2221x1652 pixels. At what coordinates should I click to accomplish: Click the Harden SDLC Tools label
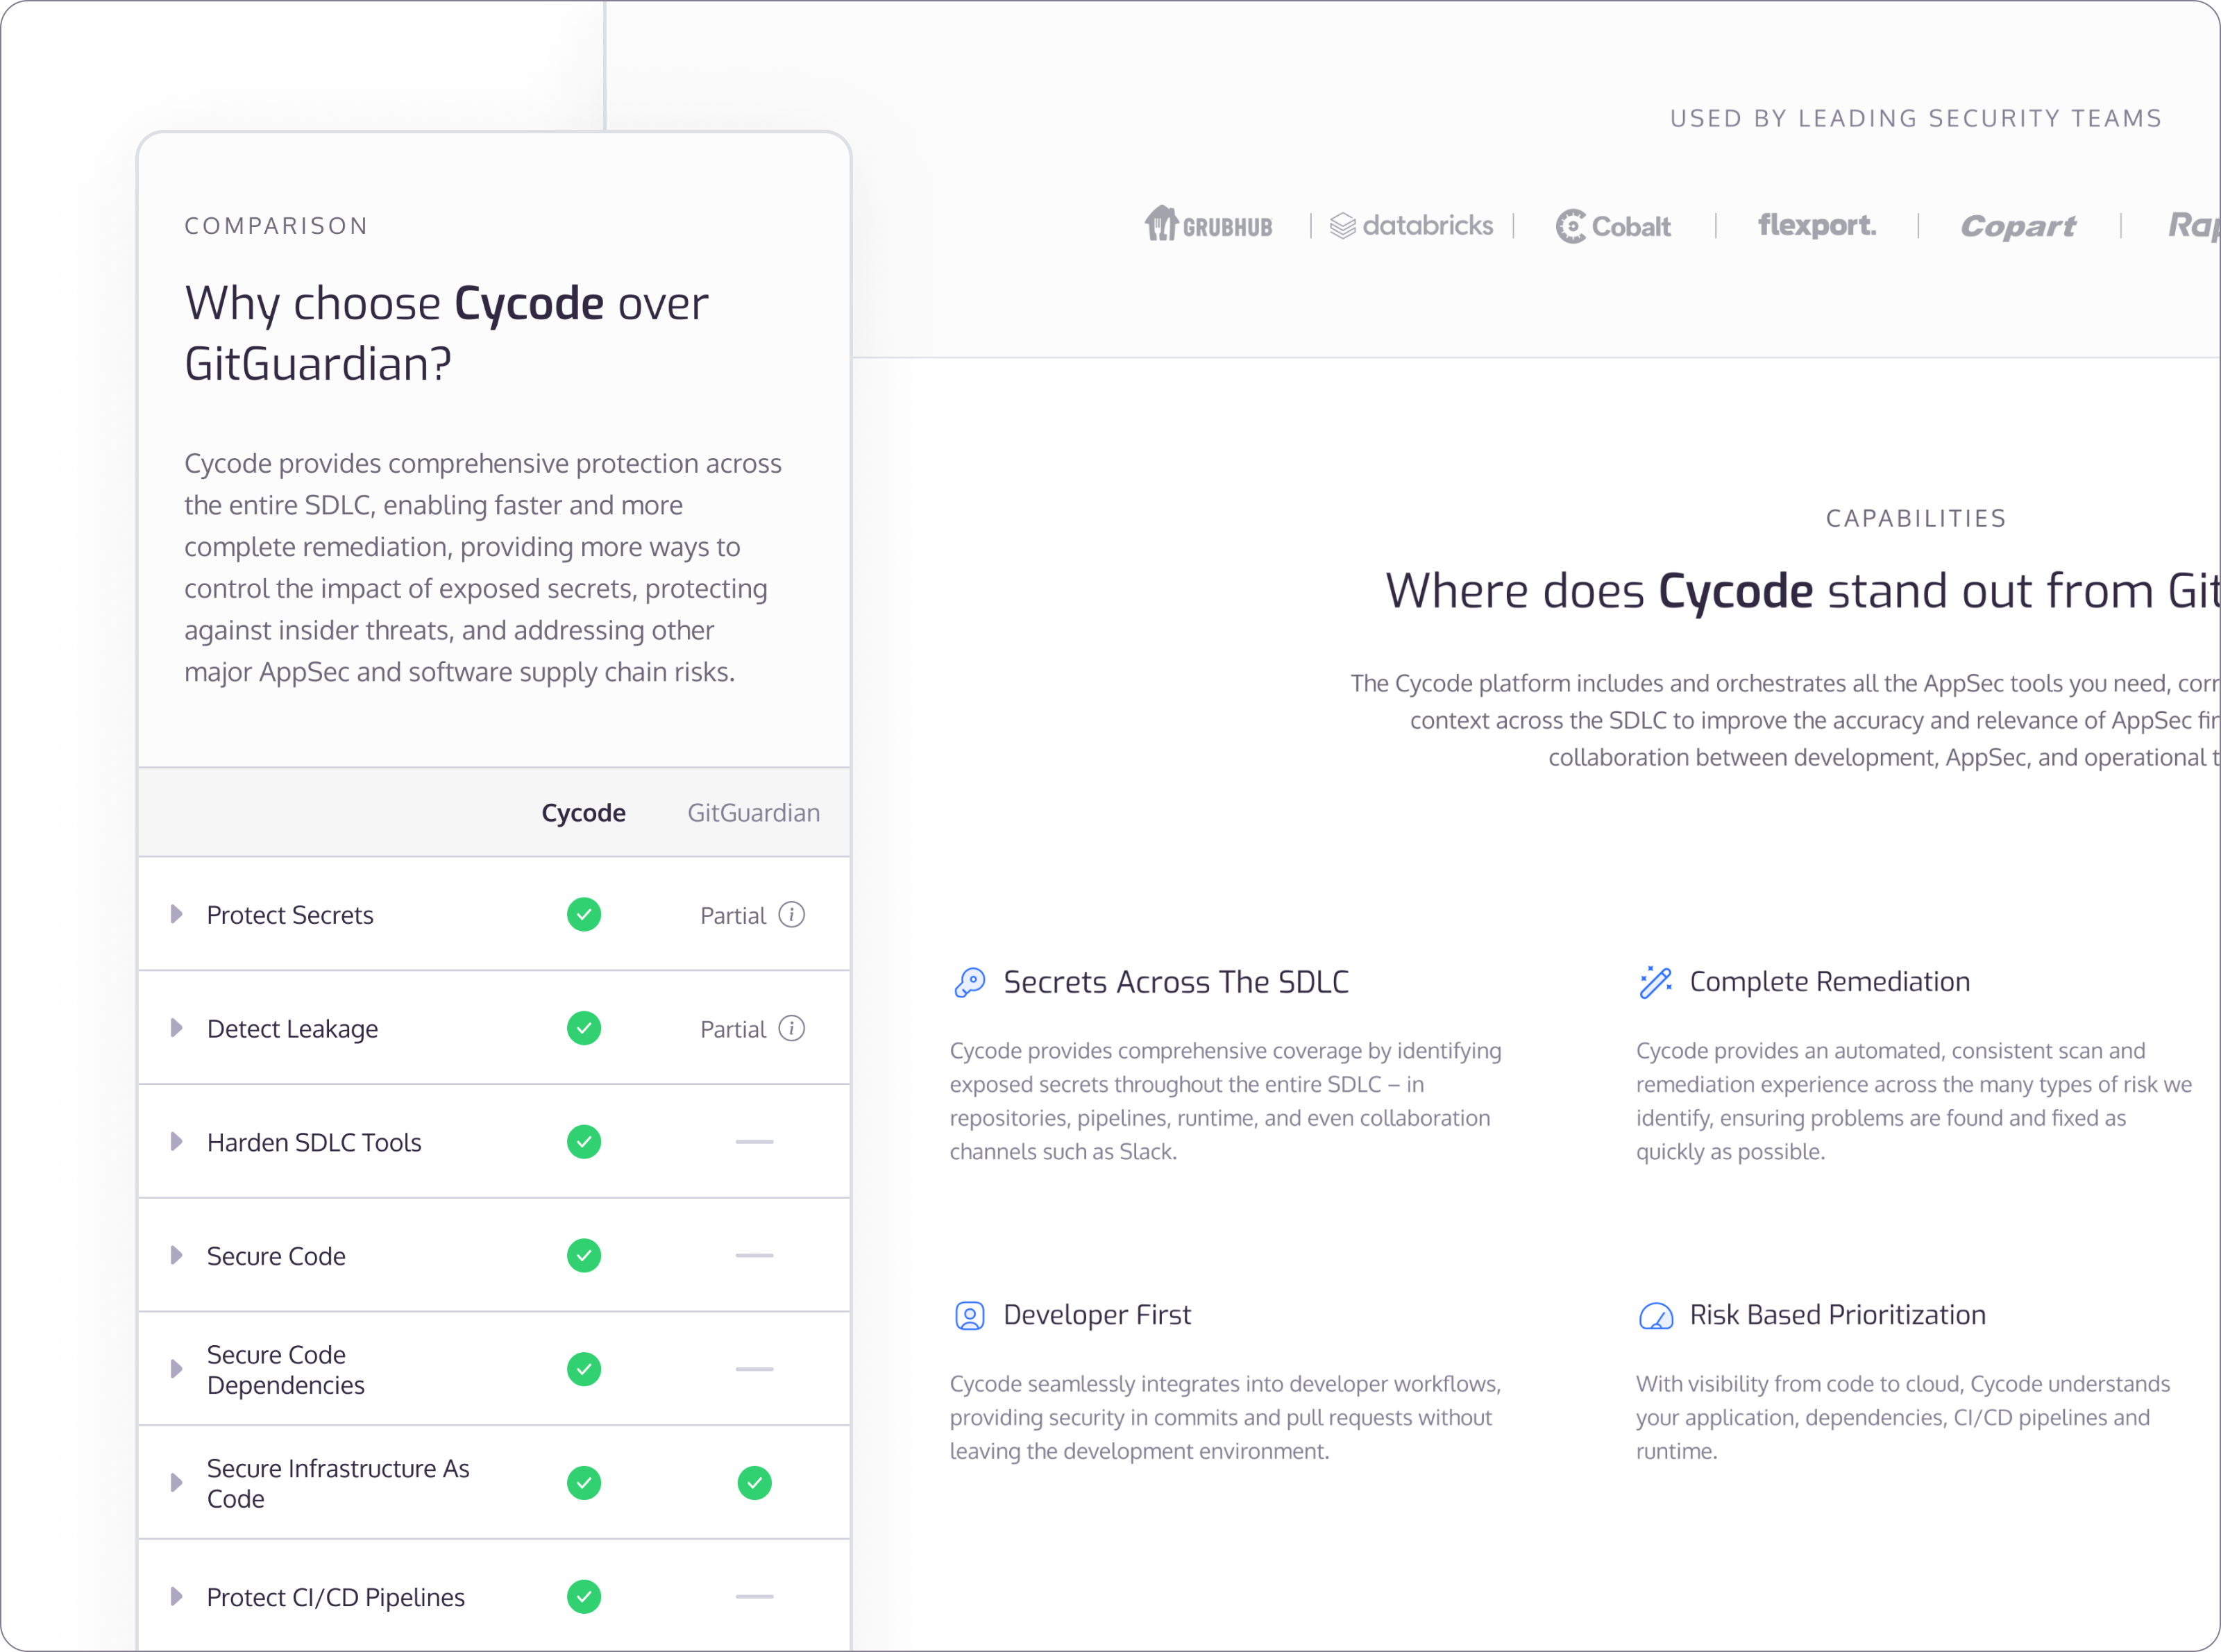314,1142
